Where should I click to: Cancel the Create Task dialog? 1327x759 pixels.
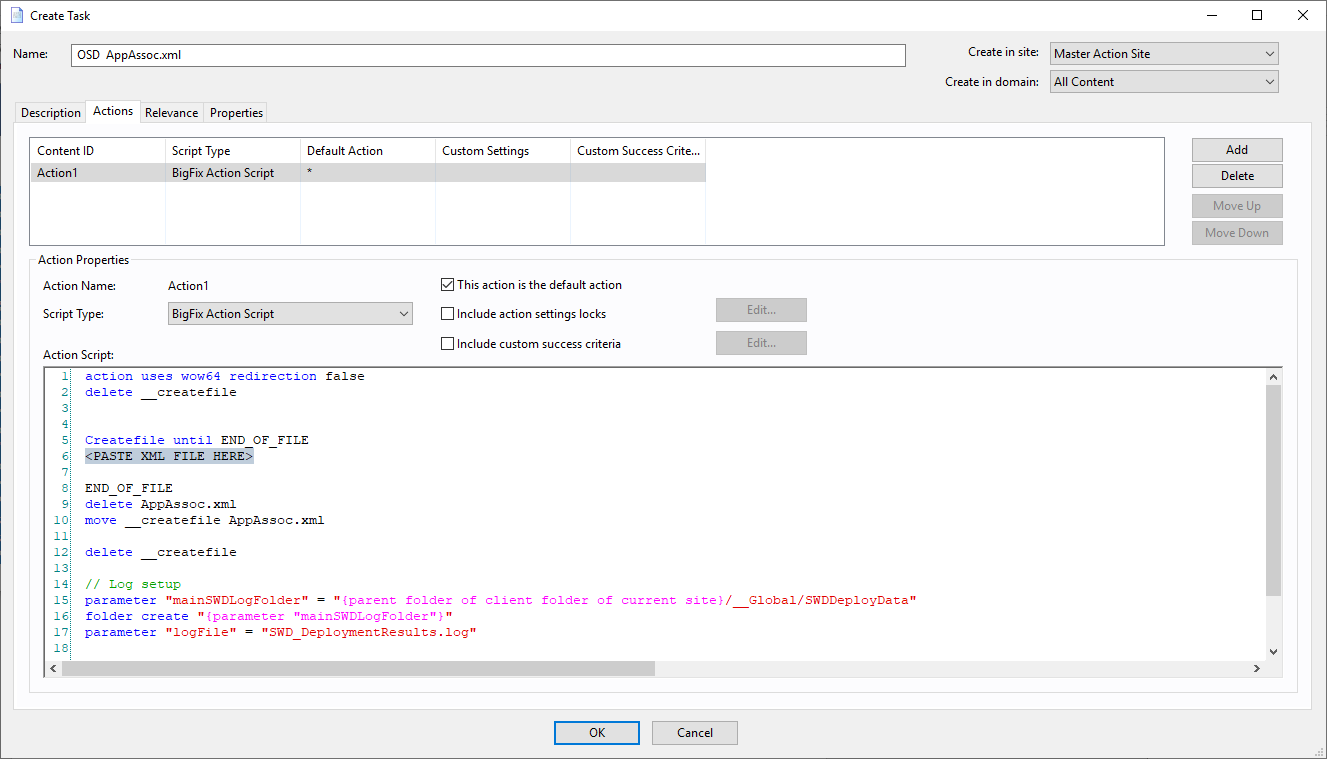point(695,733)
